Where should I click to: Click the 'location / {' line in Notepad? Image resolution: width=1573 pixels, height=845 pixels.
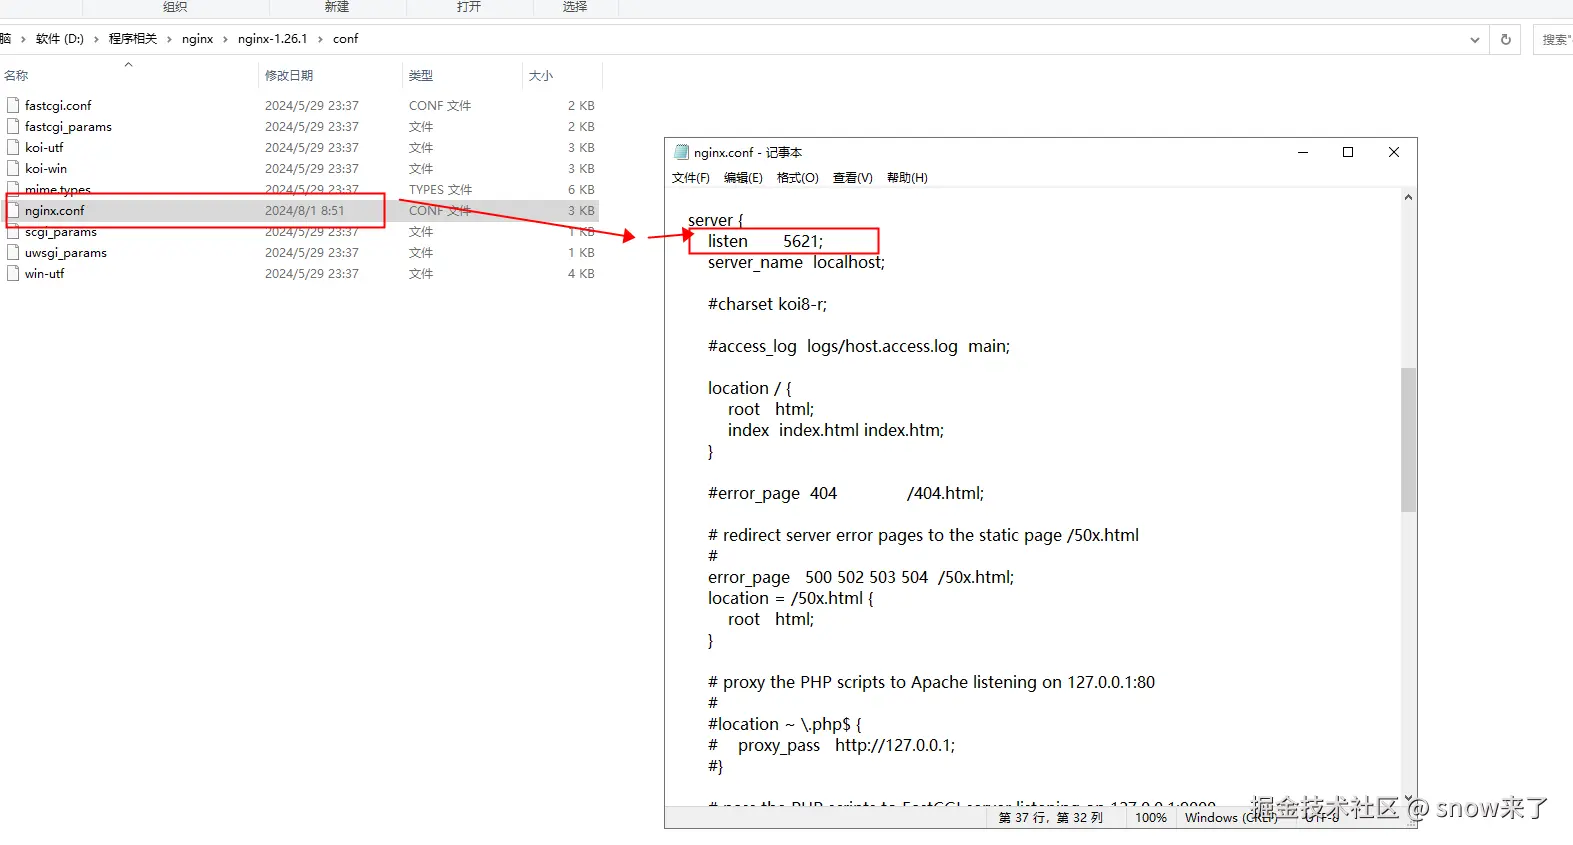749,388
